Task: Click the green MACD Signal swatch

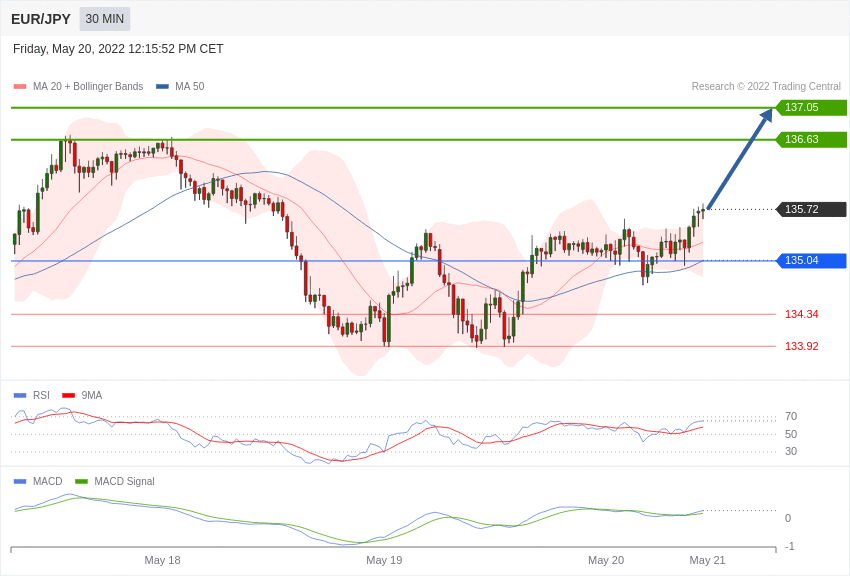Action: (x=81, y=482)
